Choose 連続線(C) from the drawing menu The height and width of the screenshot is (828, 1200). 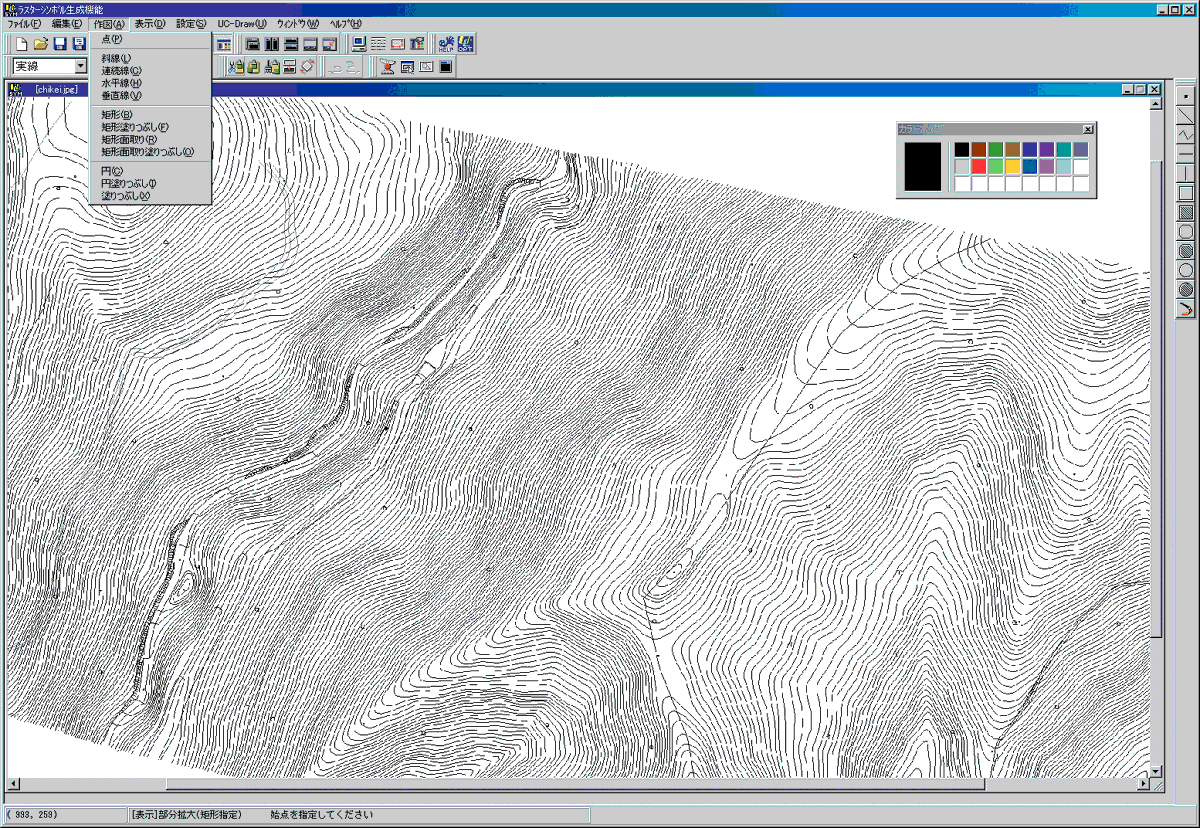coord(150,71)
